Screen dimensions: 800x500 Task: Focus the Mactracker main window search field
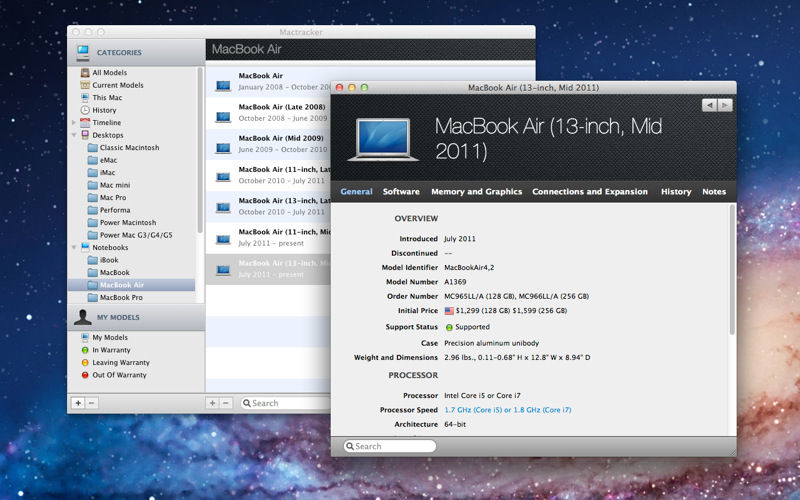tap(285, 403)
